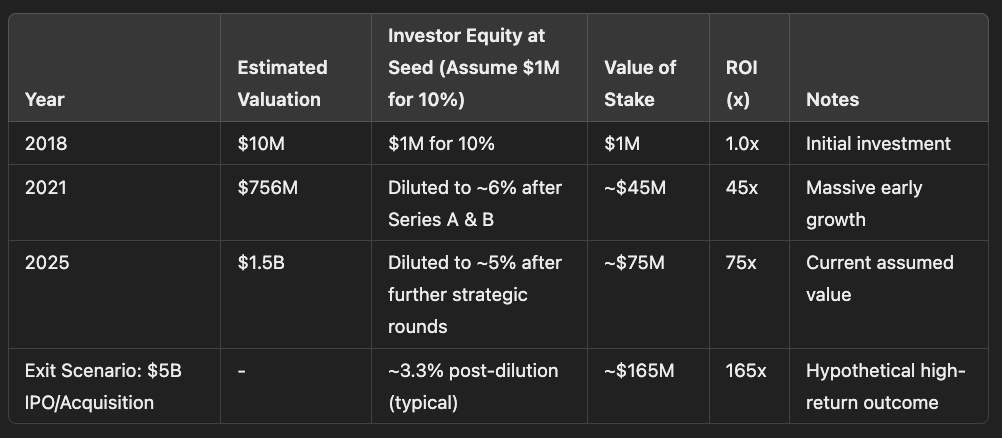
Task: Click the 165x ROI cell
Action: [x=746, y=371]
